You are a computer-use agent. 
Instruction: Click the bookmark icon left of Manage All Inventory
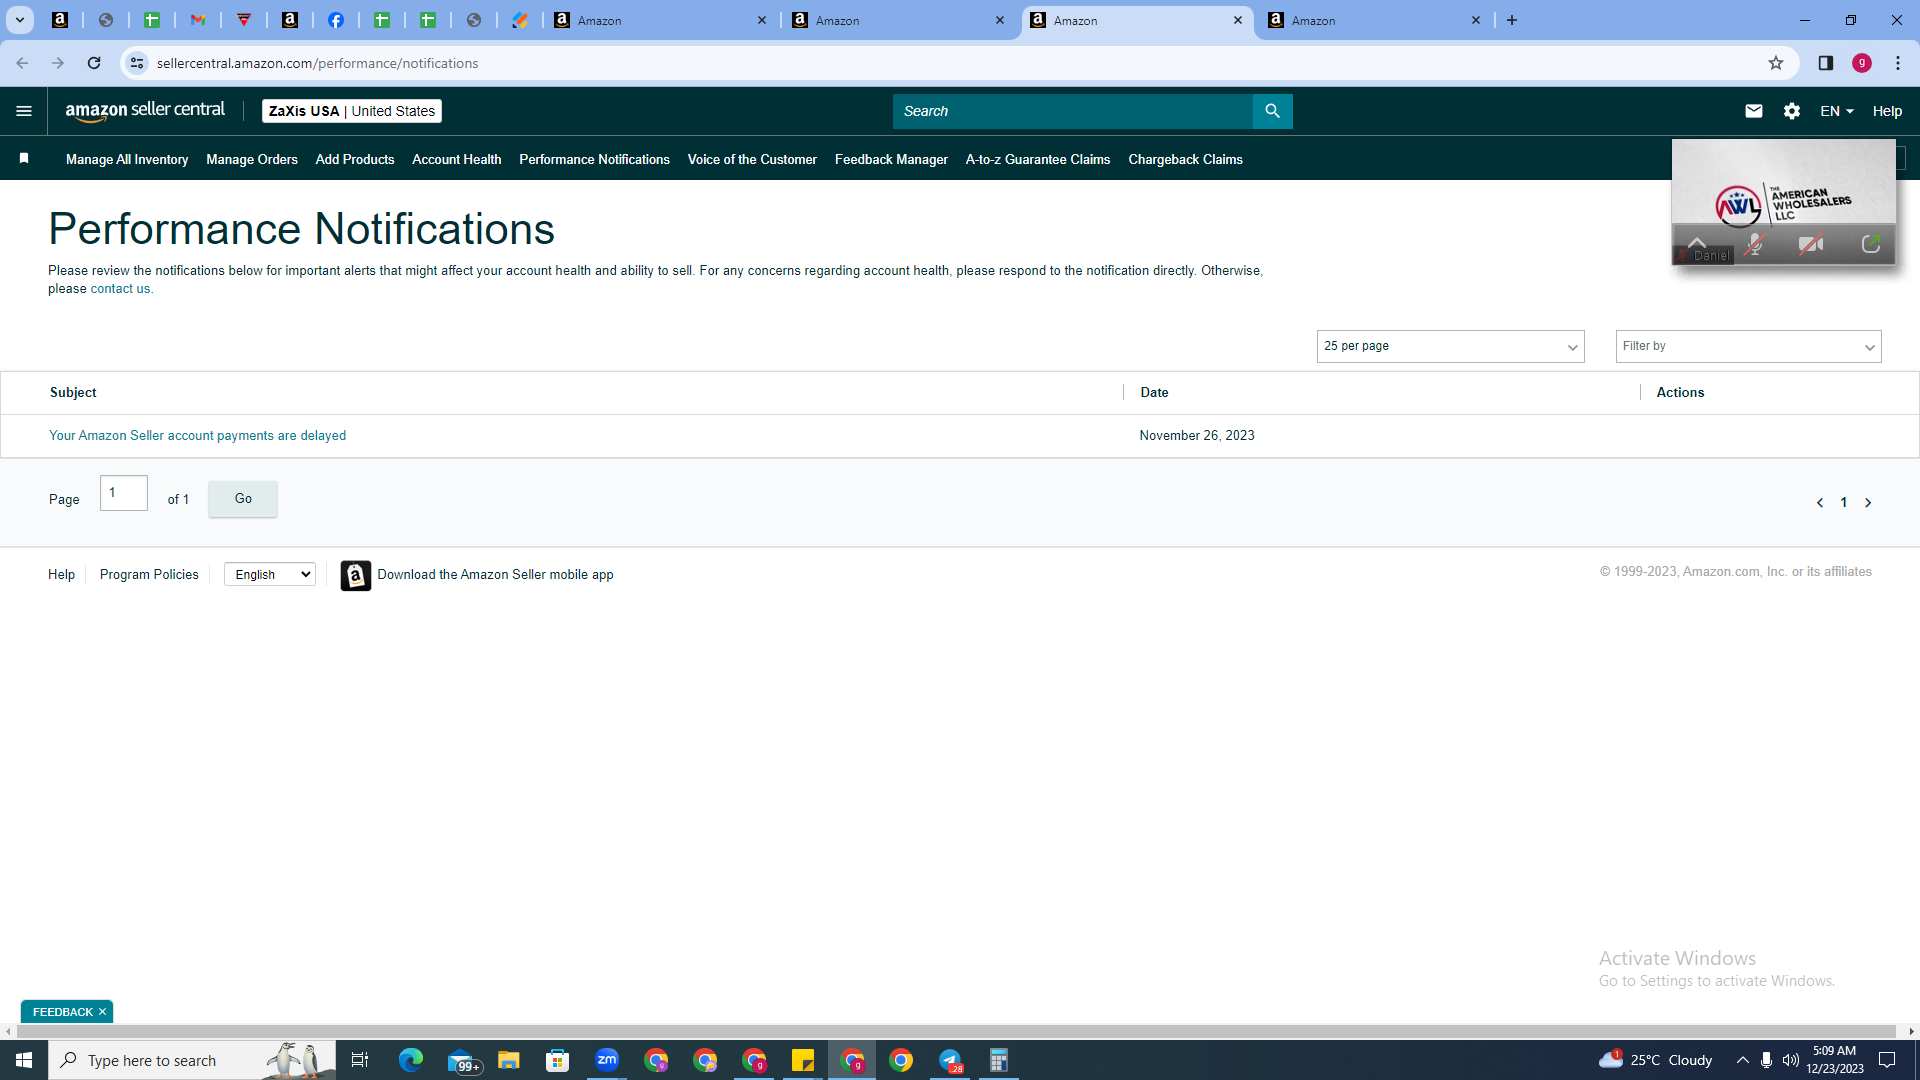[24, 158]
